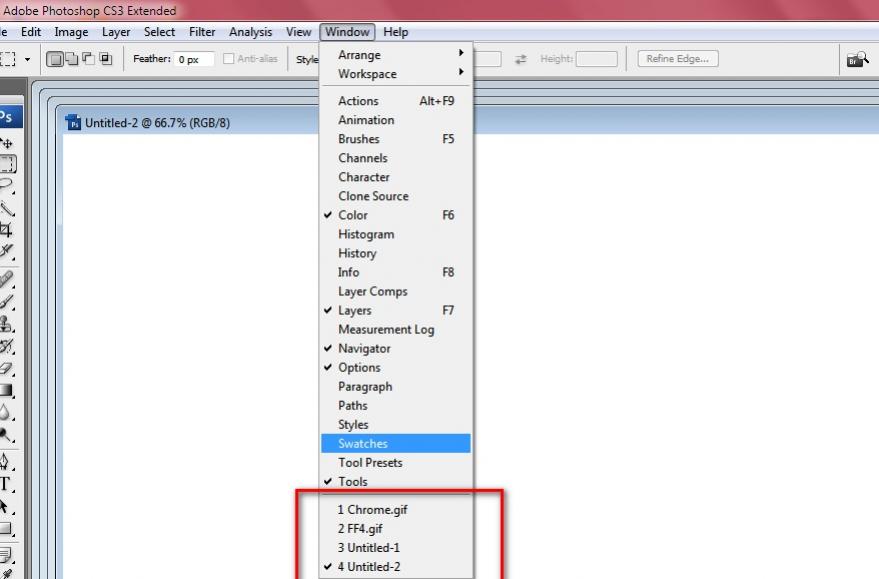Expand the Arrange submenu
Viewport: 879px width, 579px height.
396,55
